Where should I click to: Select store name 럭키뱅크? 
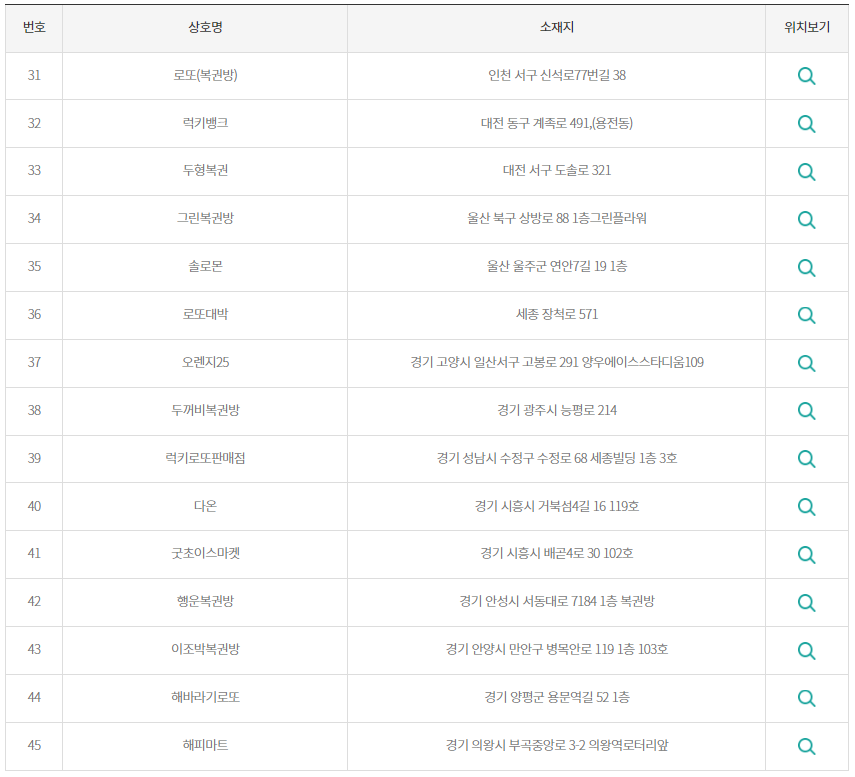205,123
